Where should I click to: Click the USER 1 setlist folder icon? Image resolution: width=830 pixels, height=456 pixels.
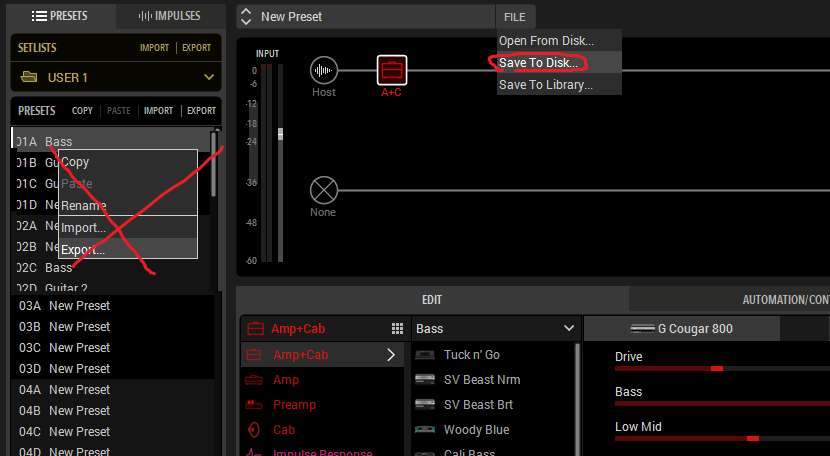(x=29, y=77)
